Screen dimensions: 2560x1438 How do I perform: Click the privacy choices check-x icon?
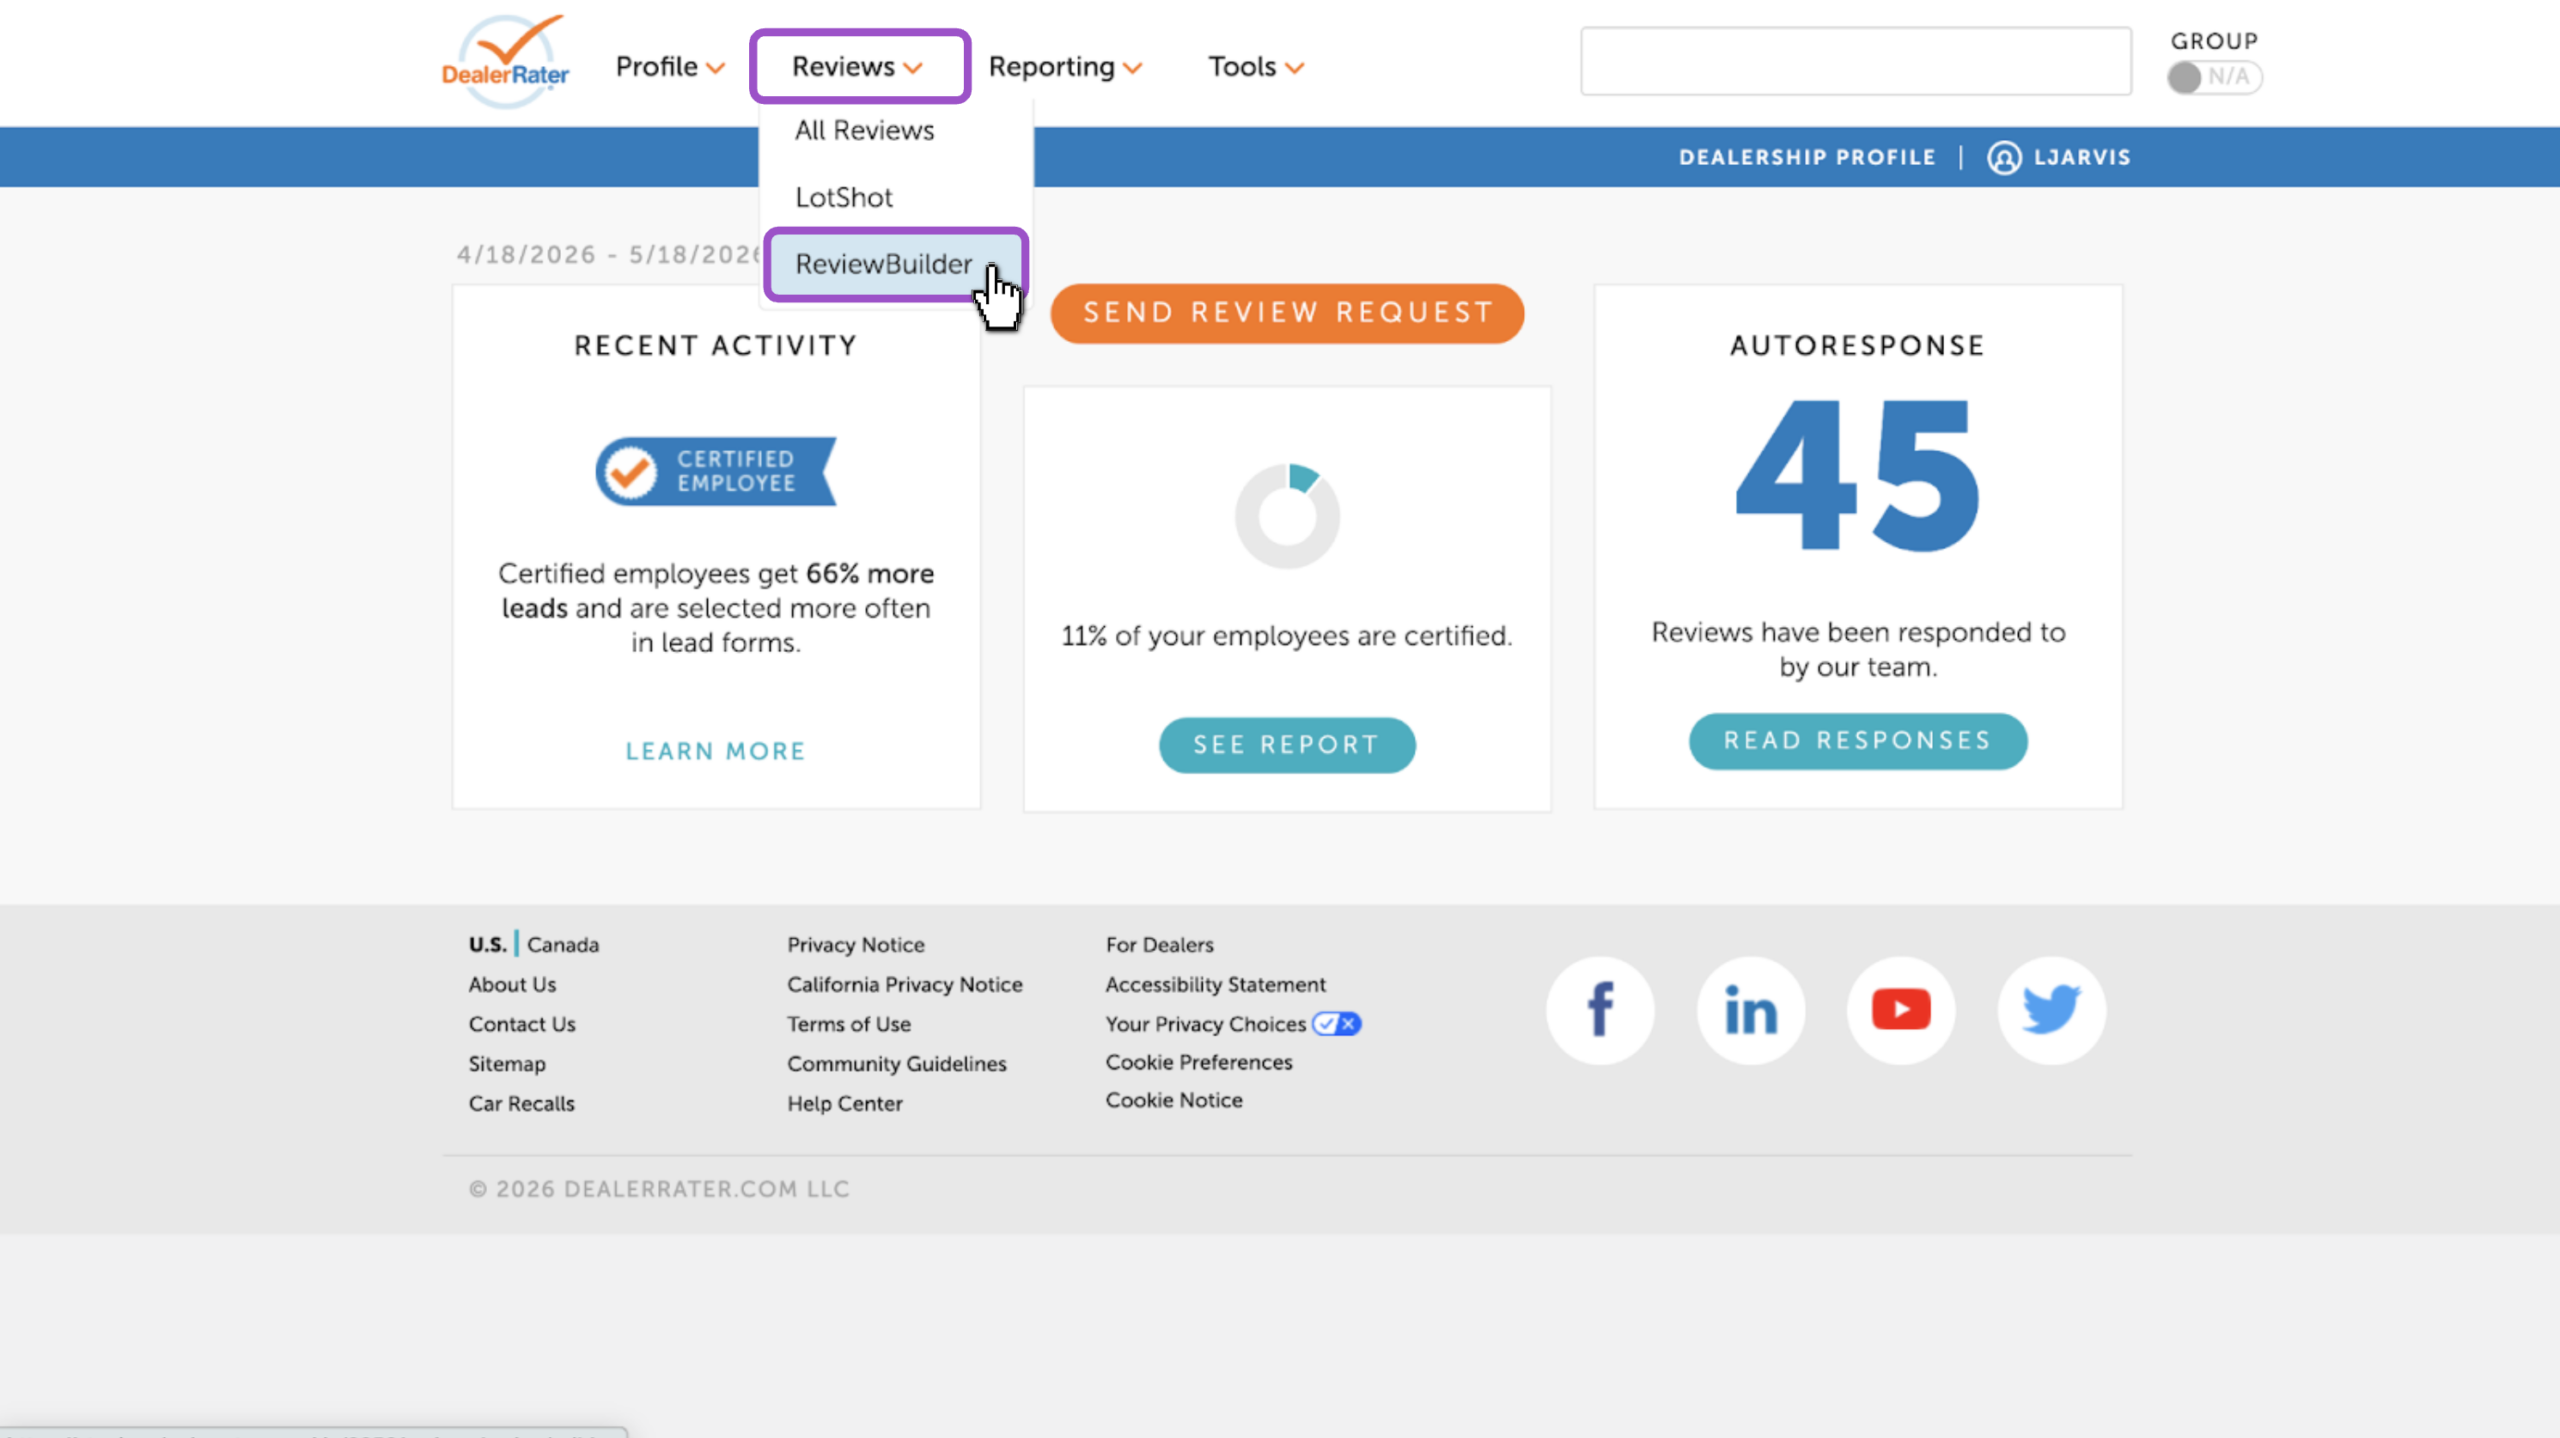coord(1337,1024)
